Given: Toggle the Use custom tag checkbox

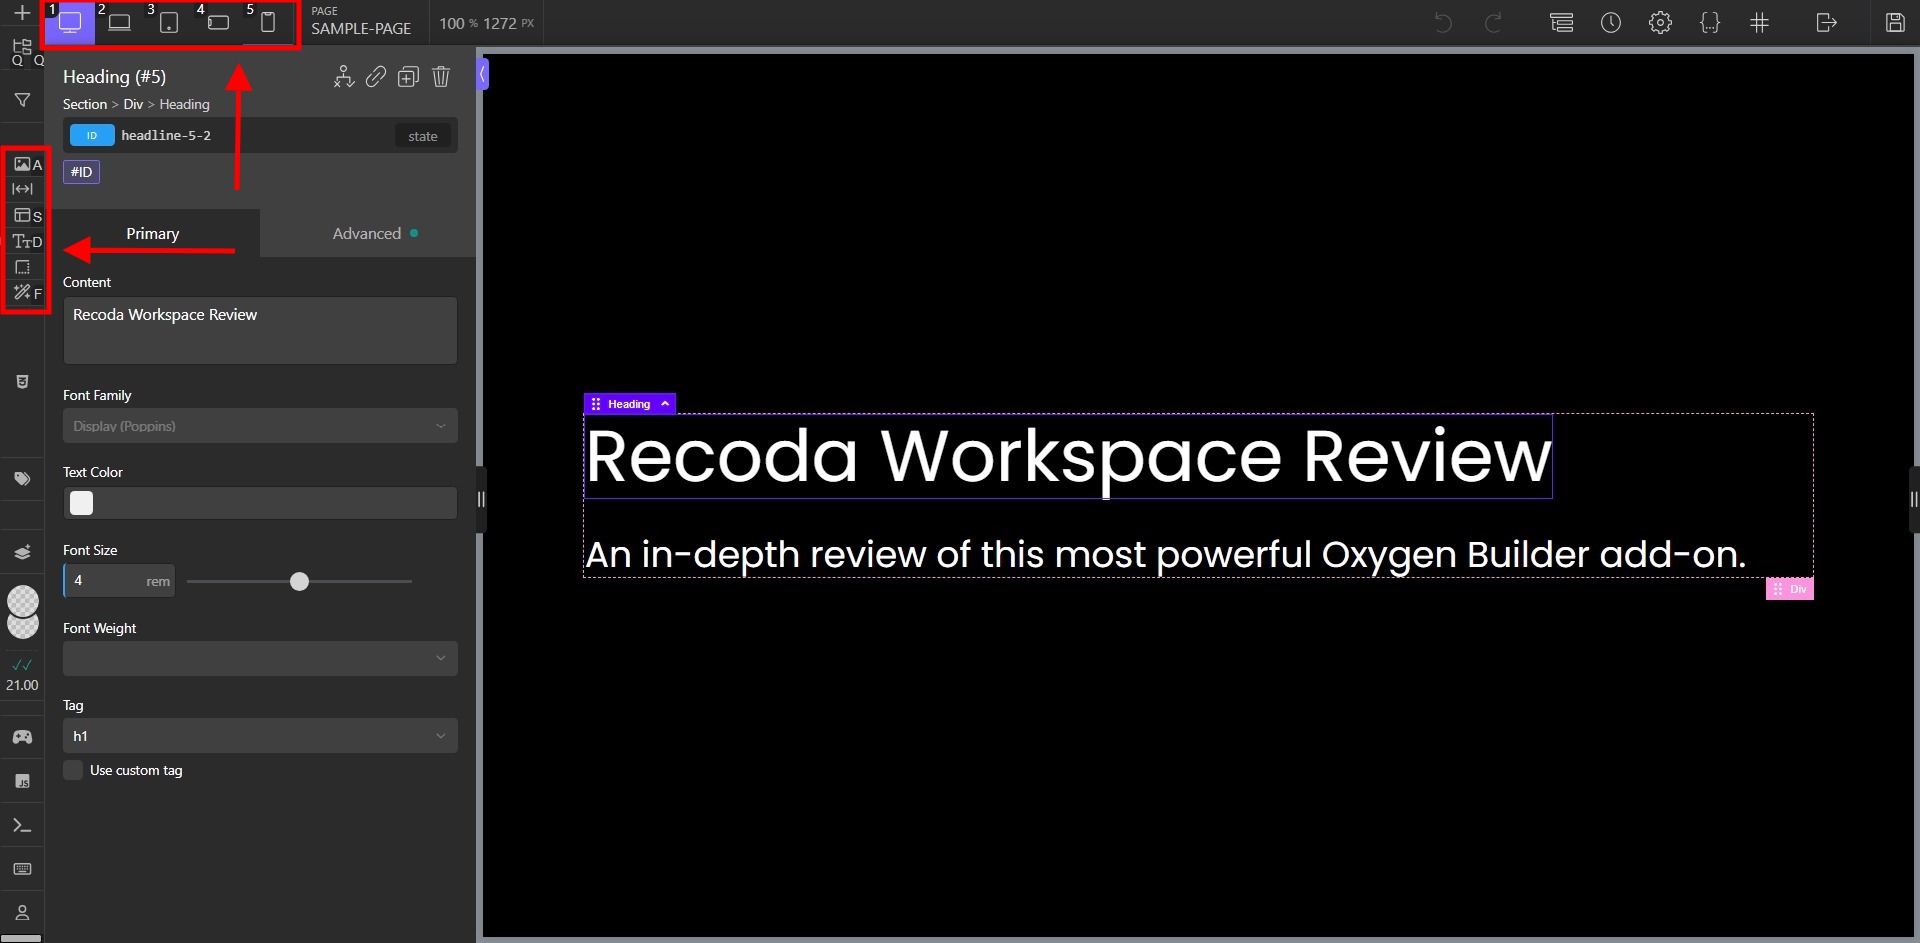Looking at the screenshot, I should (x=73, y=770).
